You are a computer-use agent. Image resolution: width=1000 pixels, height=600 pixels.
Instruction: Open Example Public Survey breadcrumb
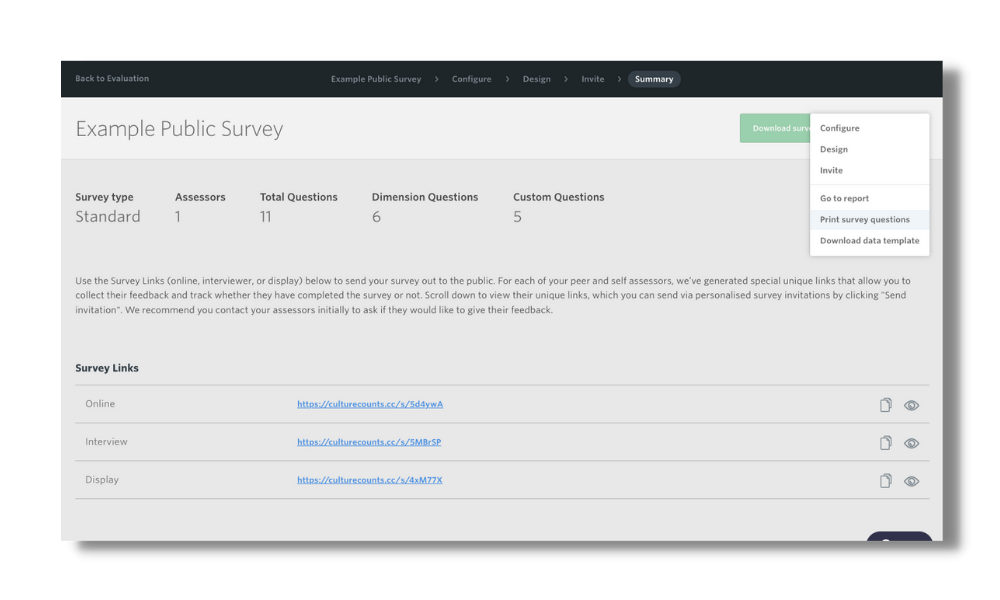click(x=376, y=79)
